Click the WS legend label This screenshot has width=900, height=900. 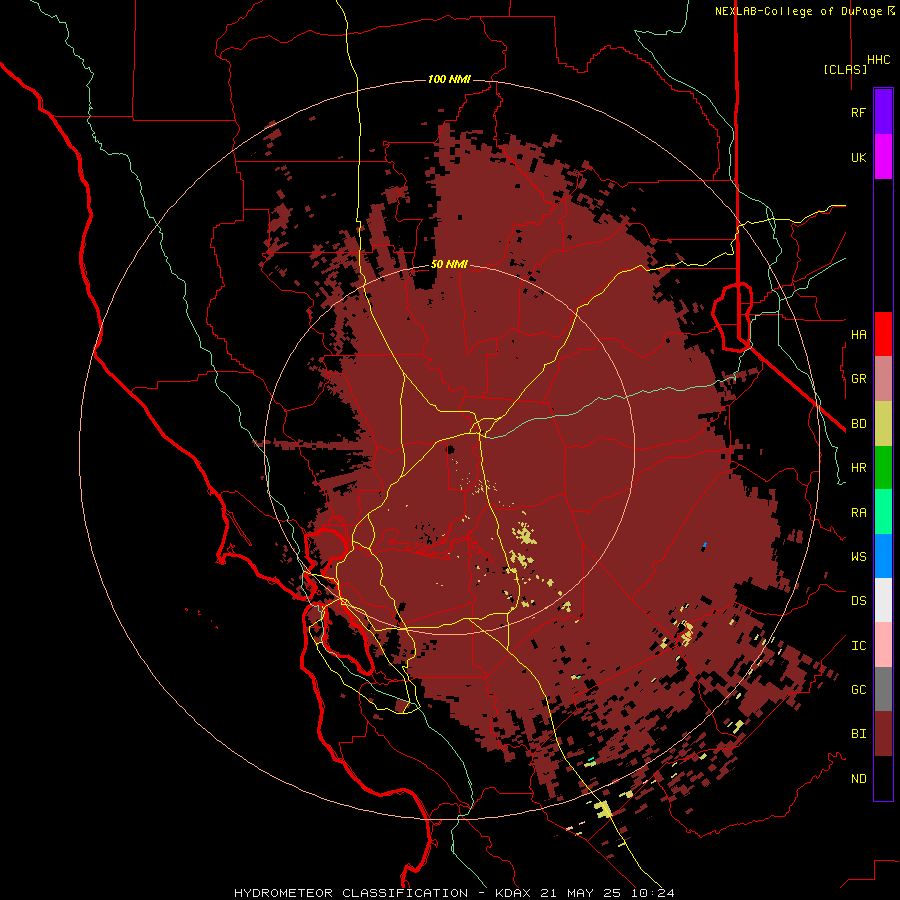858,557
